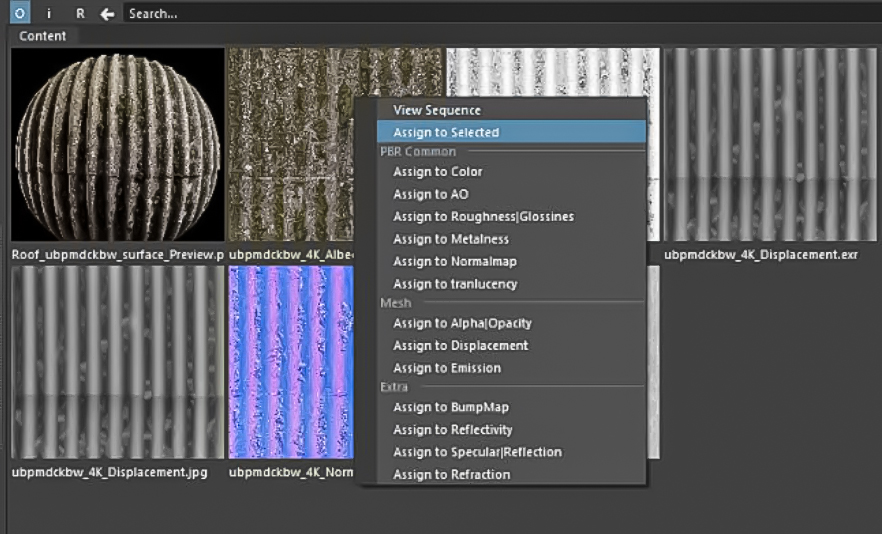This screenshot has height=534, width=882.
Task: Switch to the Content tab
Action: pyautogui.click(x=43, y=36)
